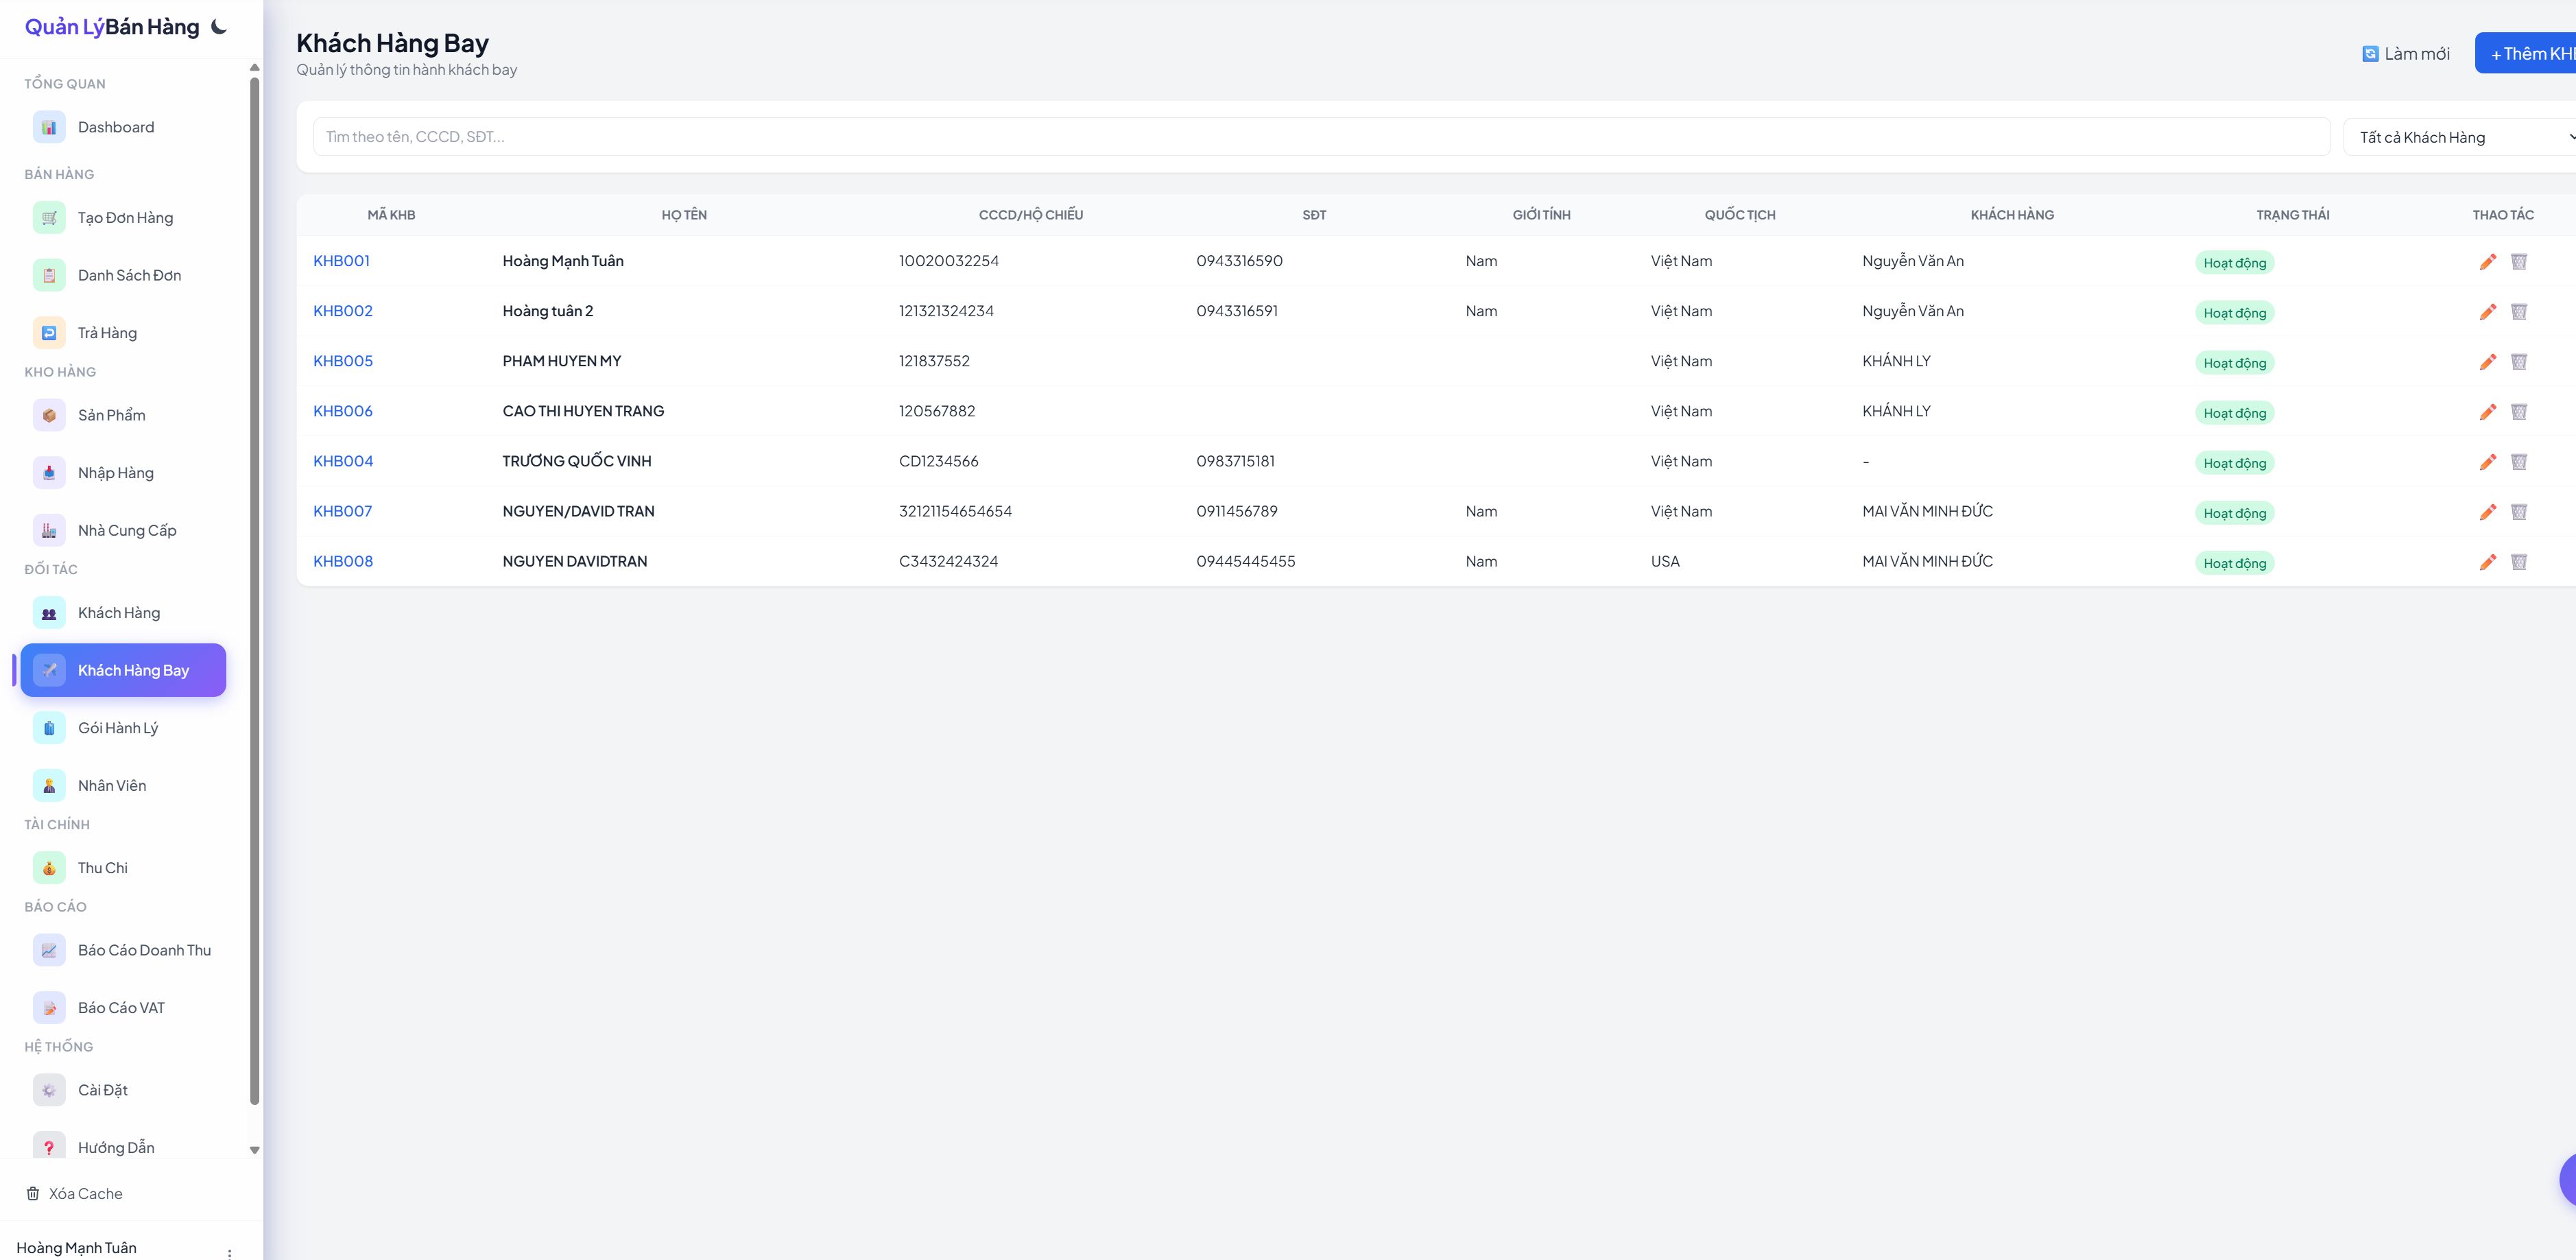Open Tạo Đơn Hàng menu item
This screenshot has height=1260, width=2576.
click(x=125, y=218)
